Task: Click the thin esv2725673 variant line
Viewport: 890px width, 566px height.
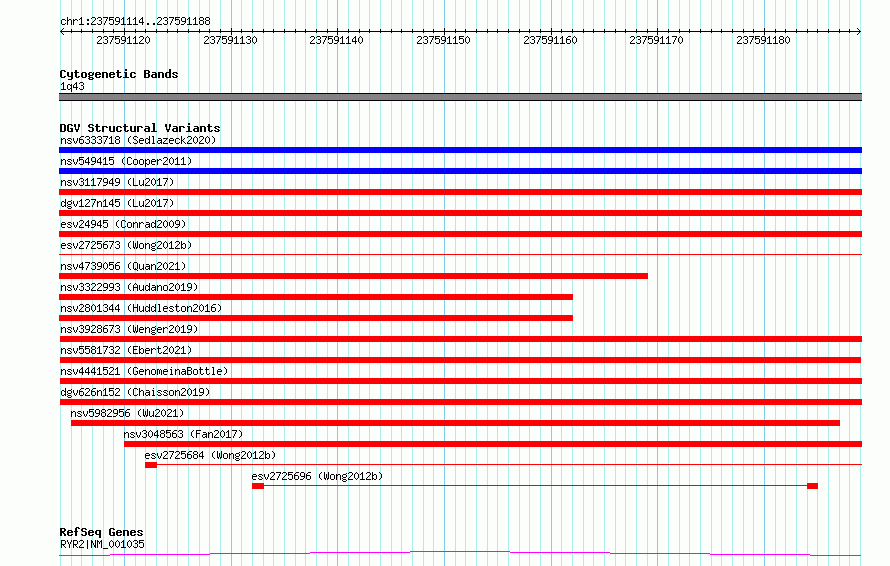Action: pos(460,254)
